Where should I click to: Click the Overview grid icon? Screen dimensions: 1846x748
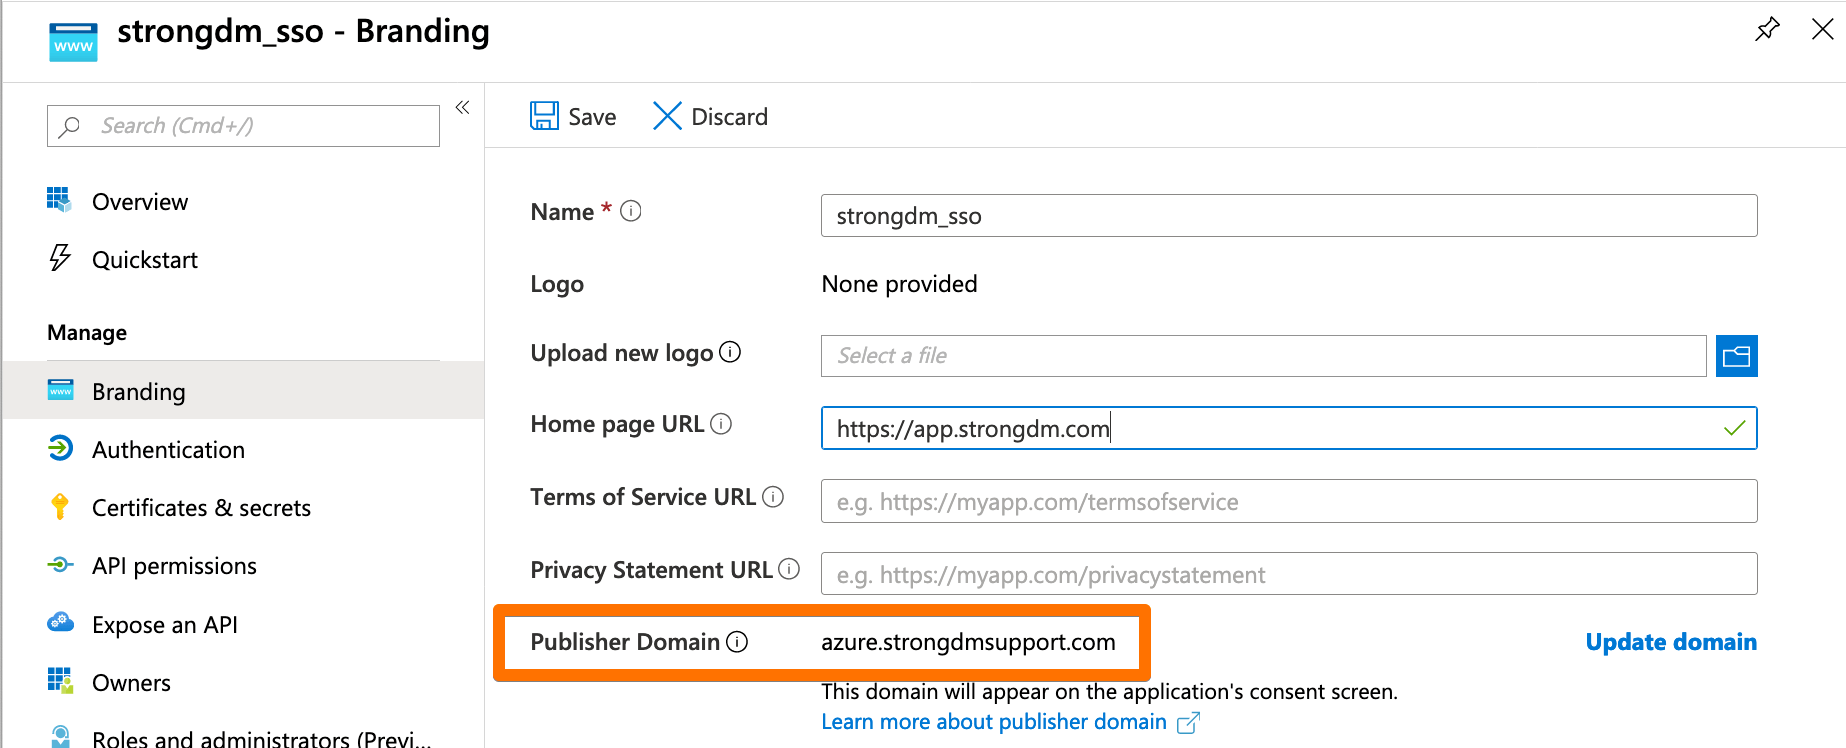(59, 200)
